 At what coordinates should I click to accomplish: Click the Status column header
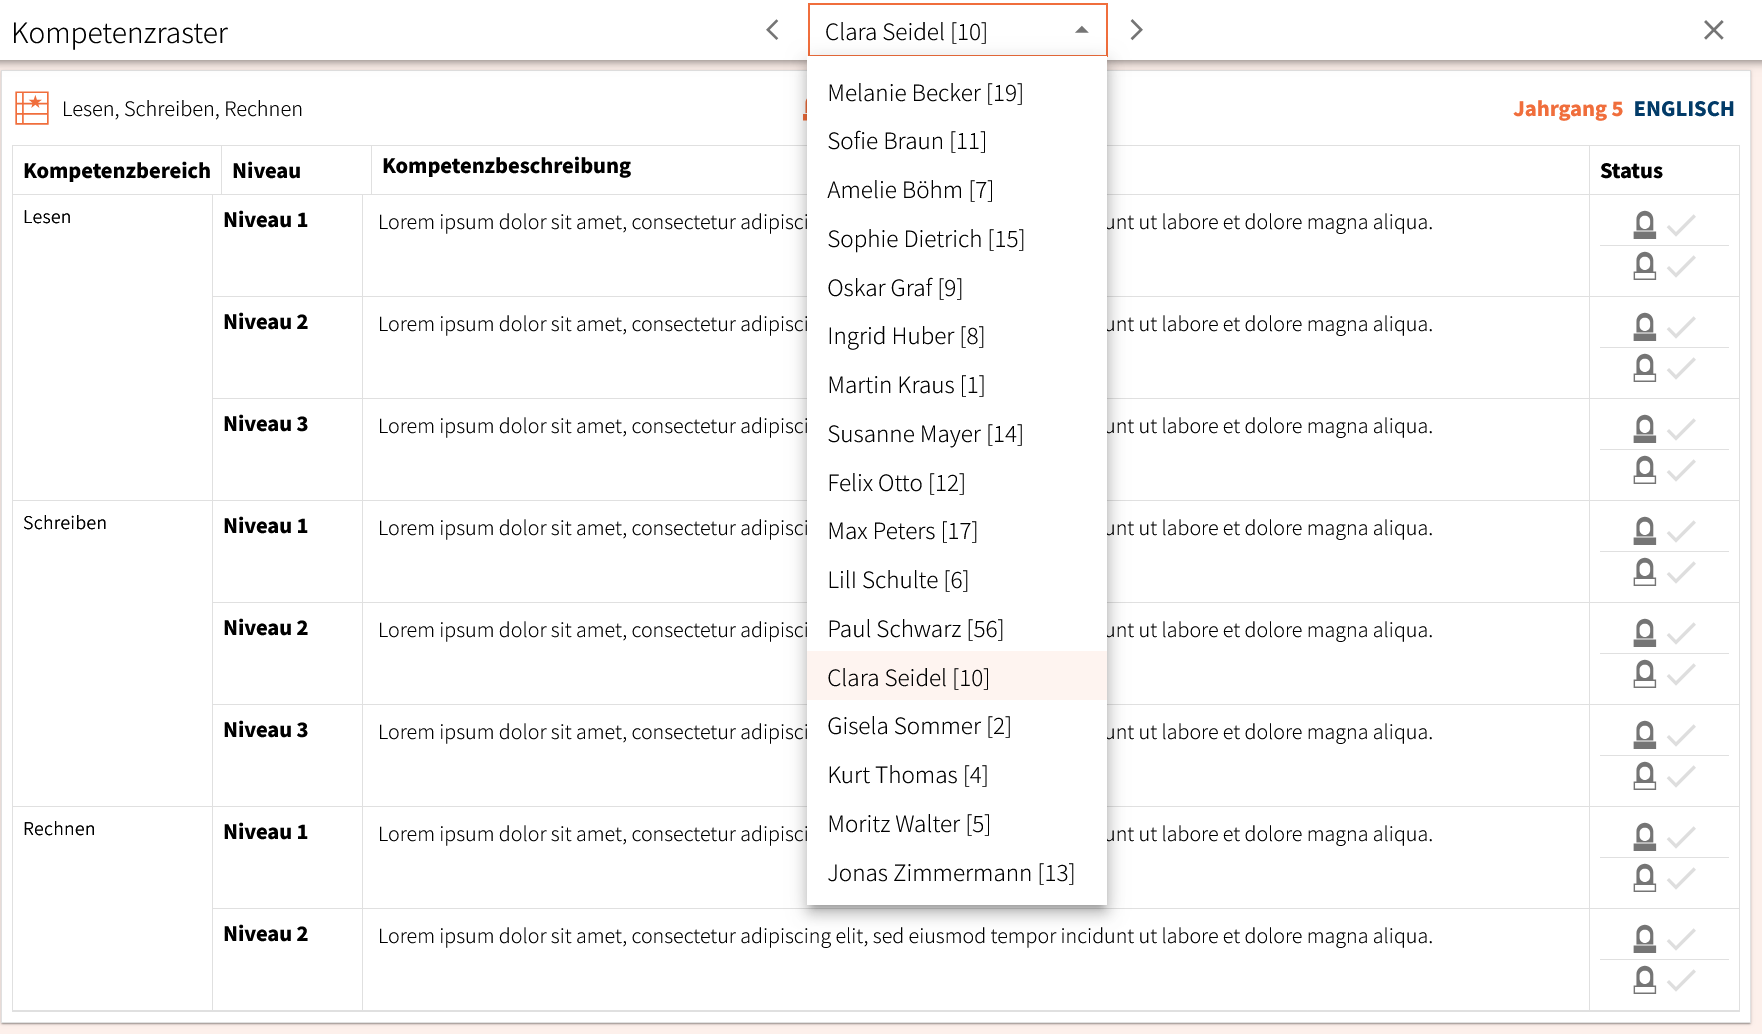(x=1631, y=171)
